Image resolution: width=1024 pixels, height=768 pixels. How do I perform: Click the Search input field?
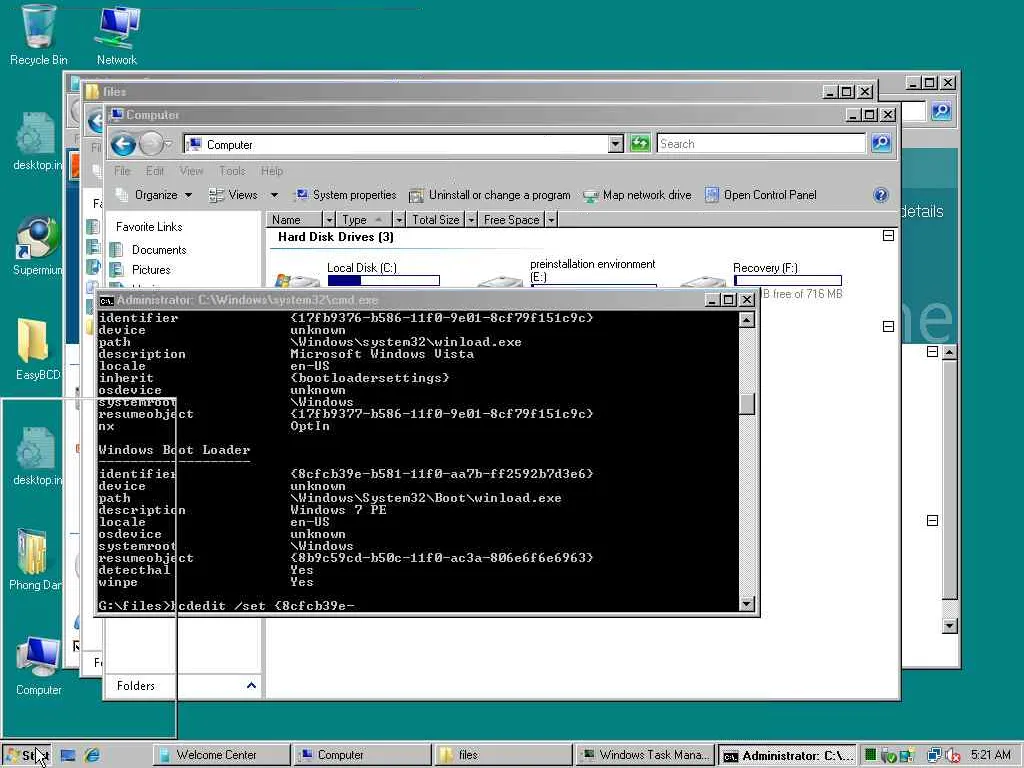coord(761,144)
